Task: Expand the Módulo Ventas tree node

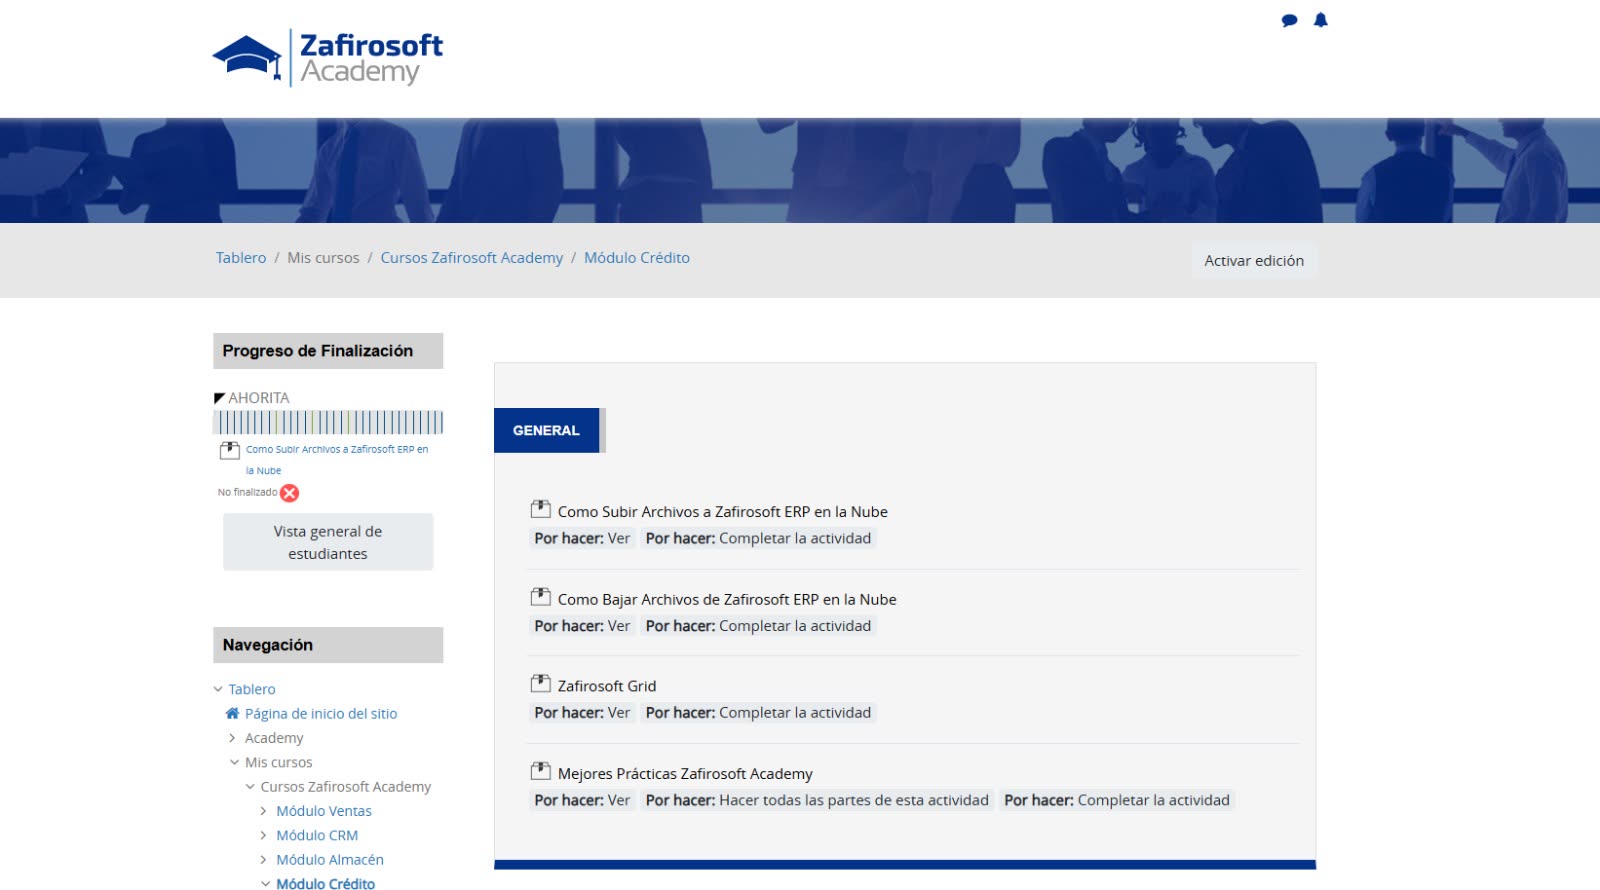Action: point(264,811)
